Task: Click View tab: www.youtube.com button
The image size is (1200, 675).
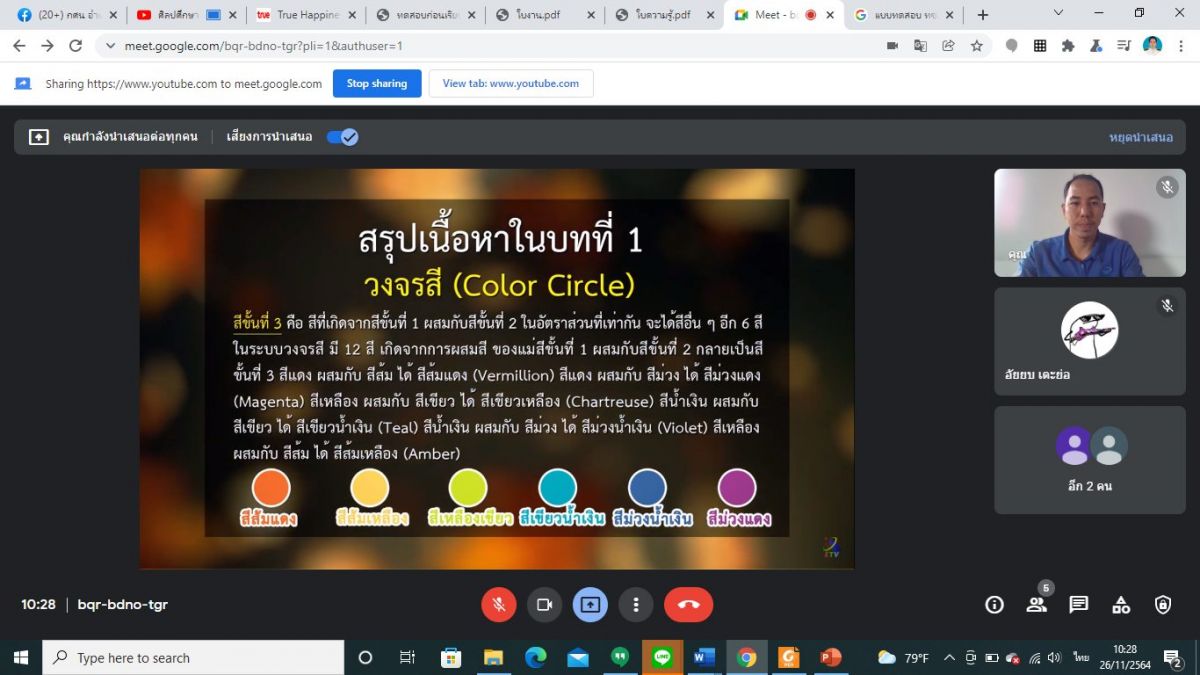Action: (x=510, y=84)
